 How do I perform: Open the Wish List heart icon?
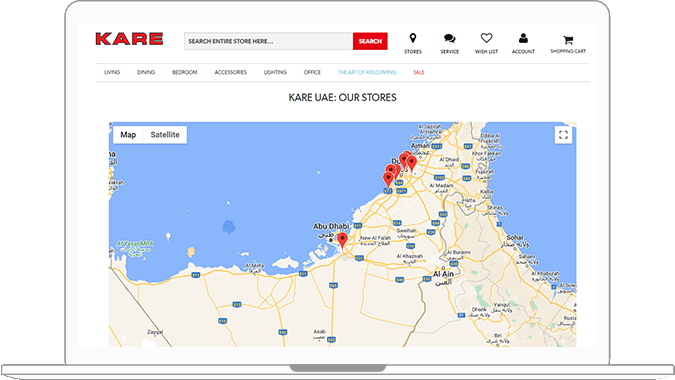(x=486, y=38)
